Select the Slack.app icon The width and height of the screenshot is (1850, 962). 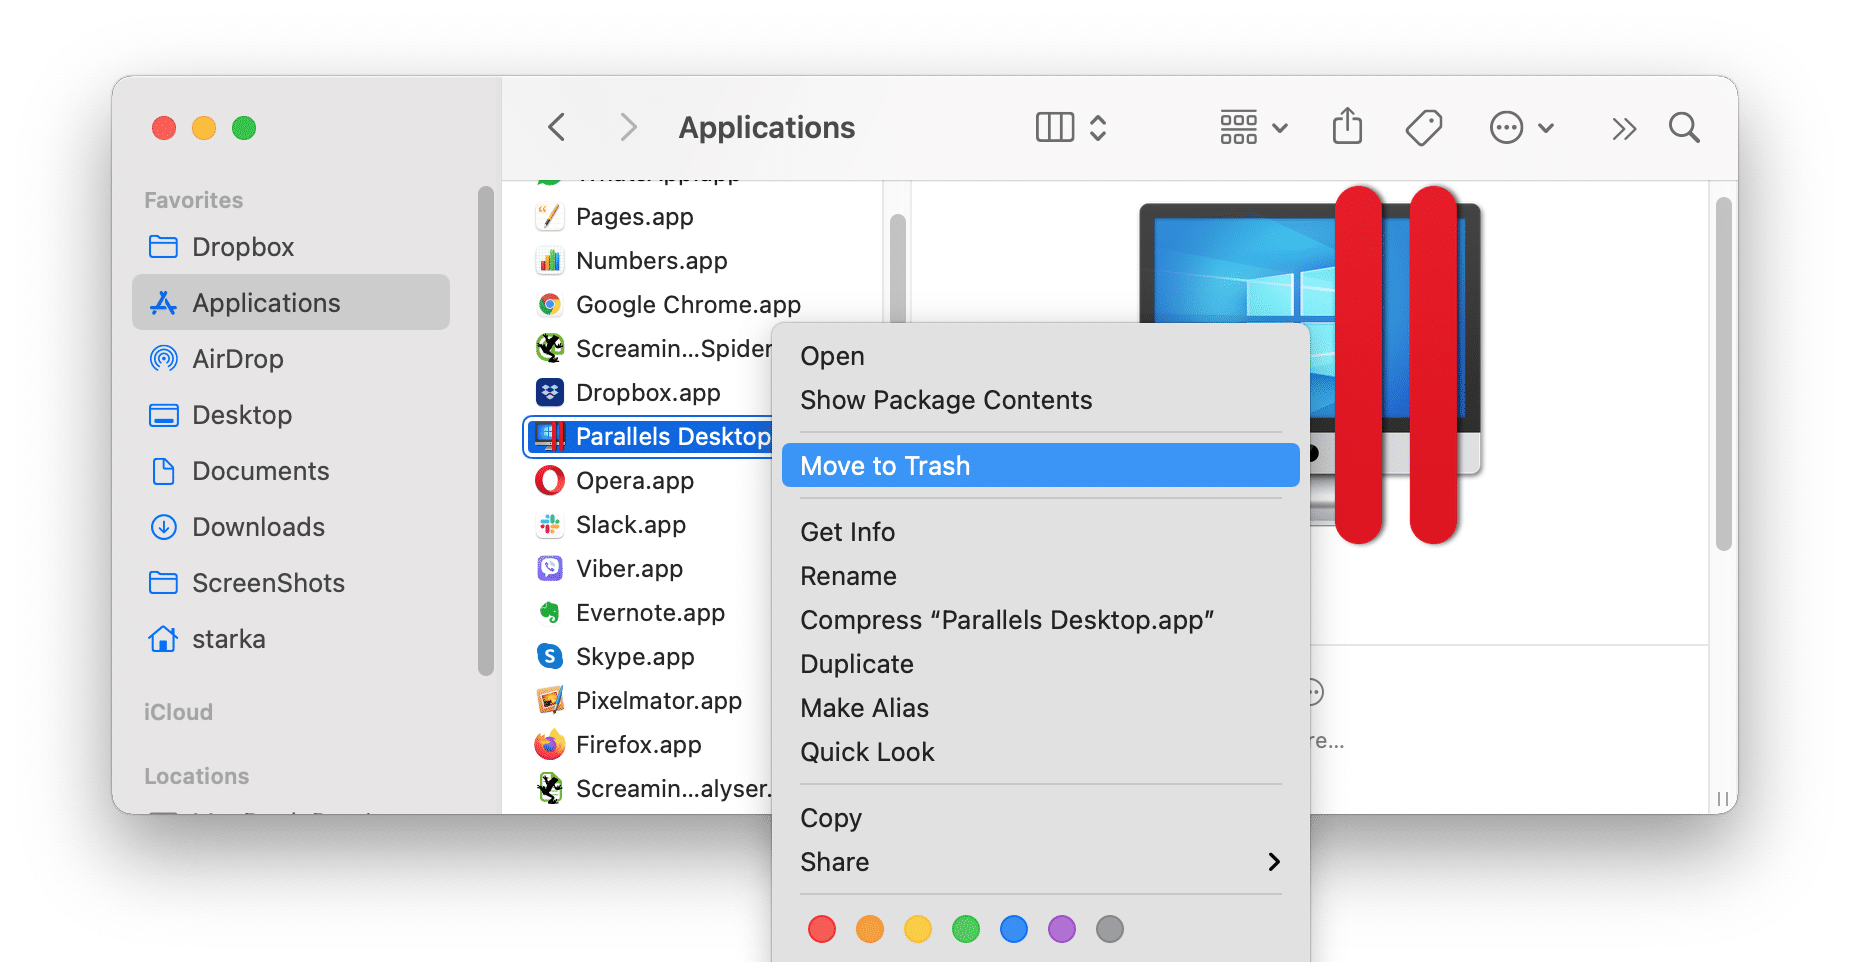(x=549, y=524)
